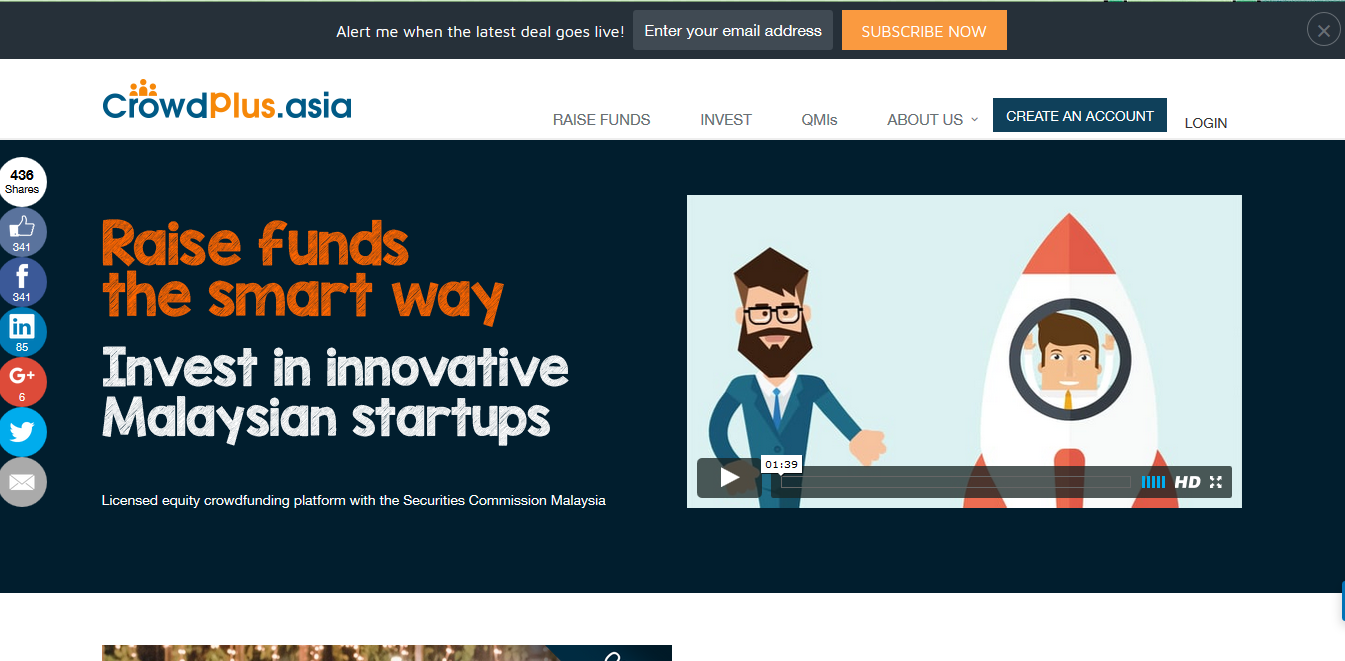
Task: Dismiss the alert subscription banner
Action: [x=1323, y=30]
